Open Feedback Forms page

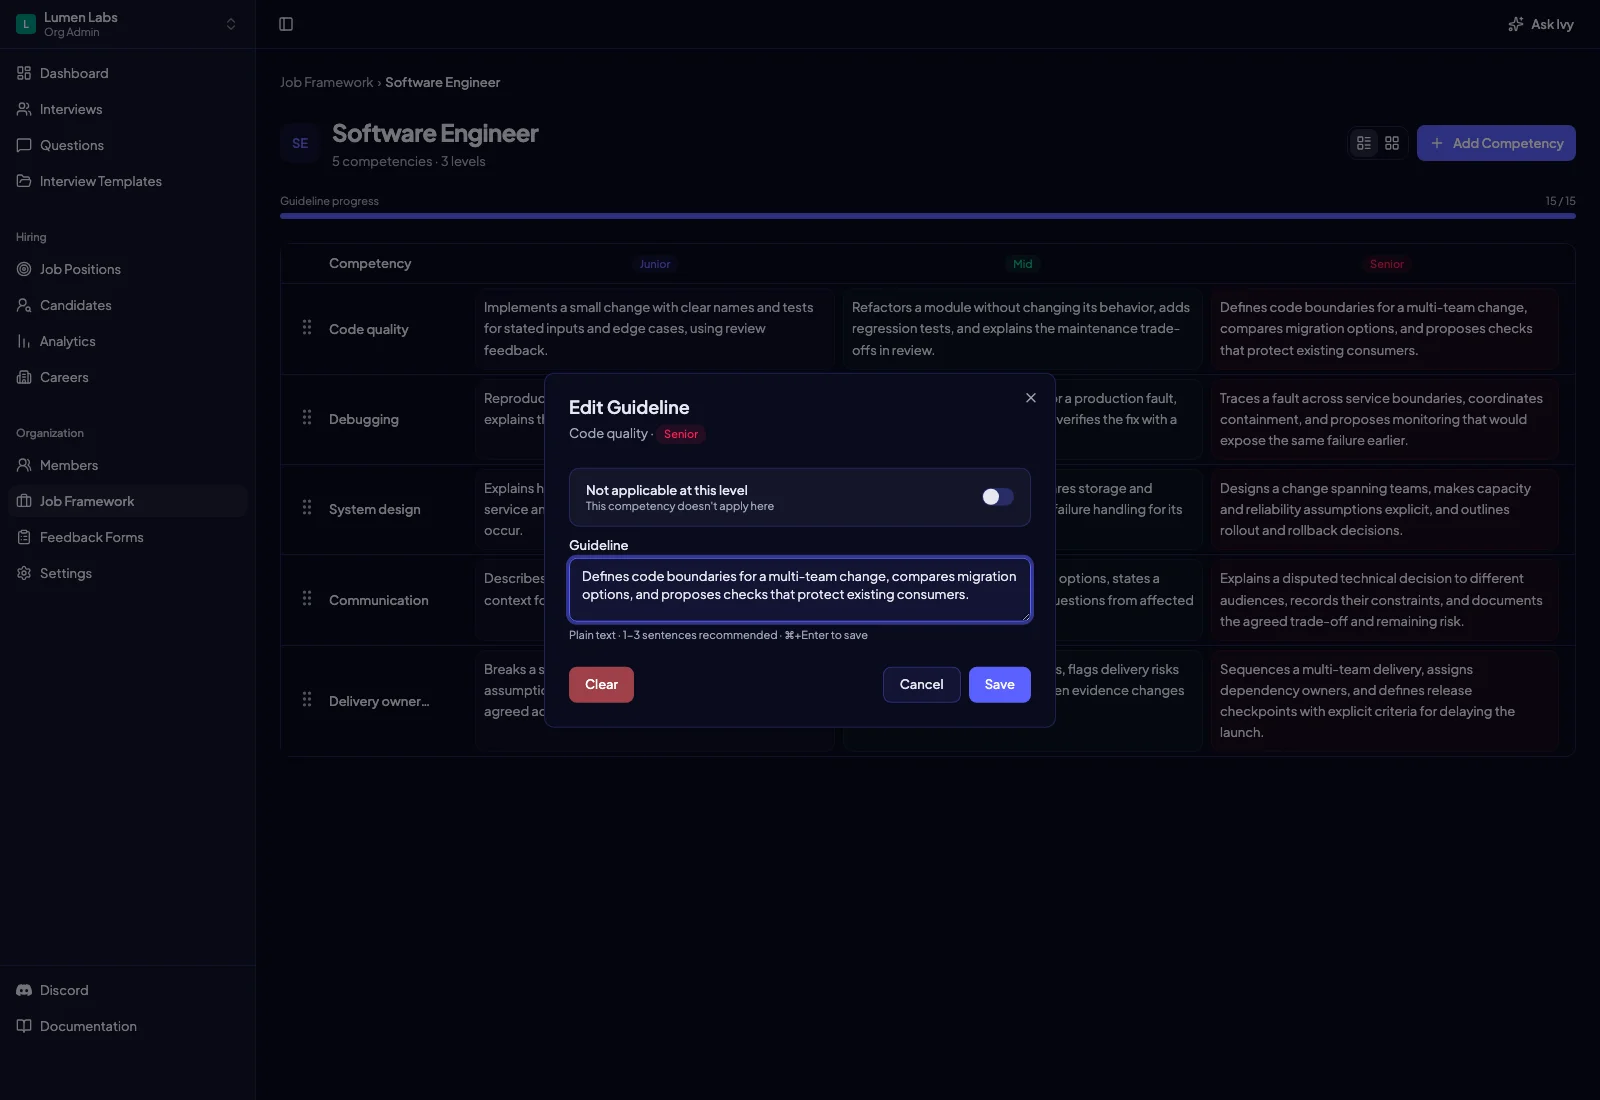(128, 537)
